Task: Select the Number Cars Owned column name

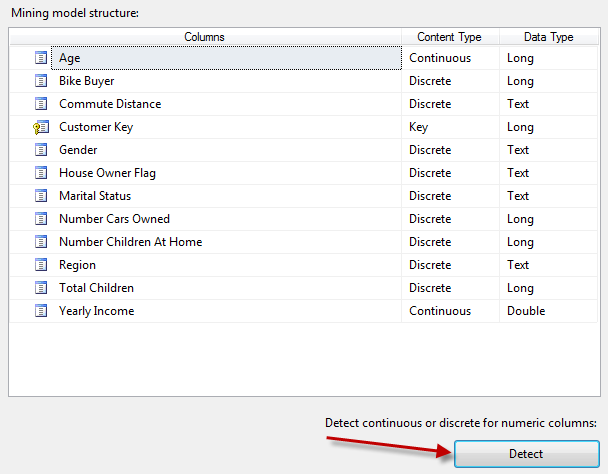Action: coord(114,219)
